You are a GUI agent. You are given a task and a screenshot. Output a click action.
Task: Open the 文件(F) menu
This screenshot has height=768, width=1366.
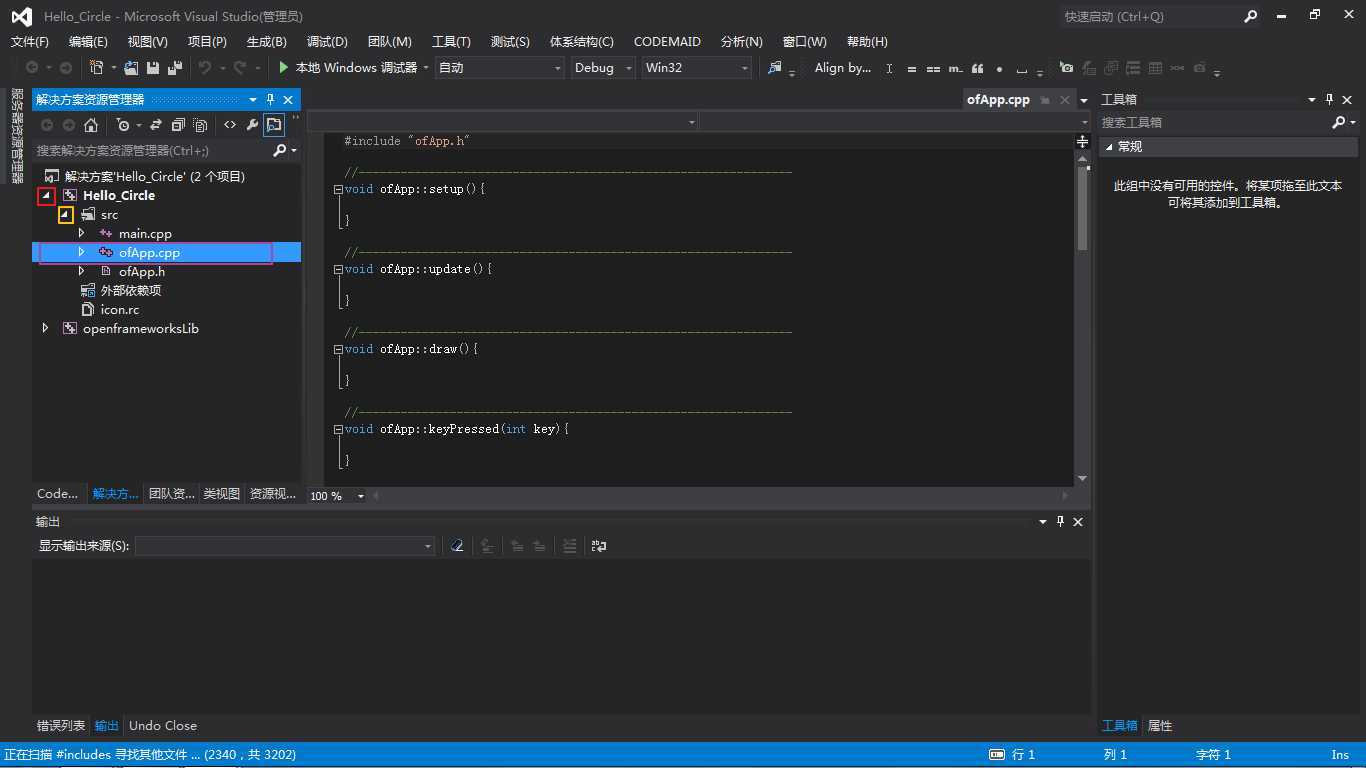30,41
